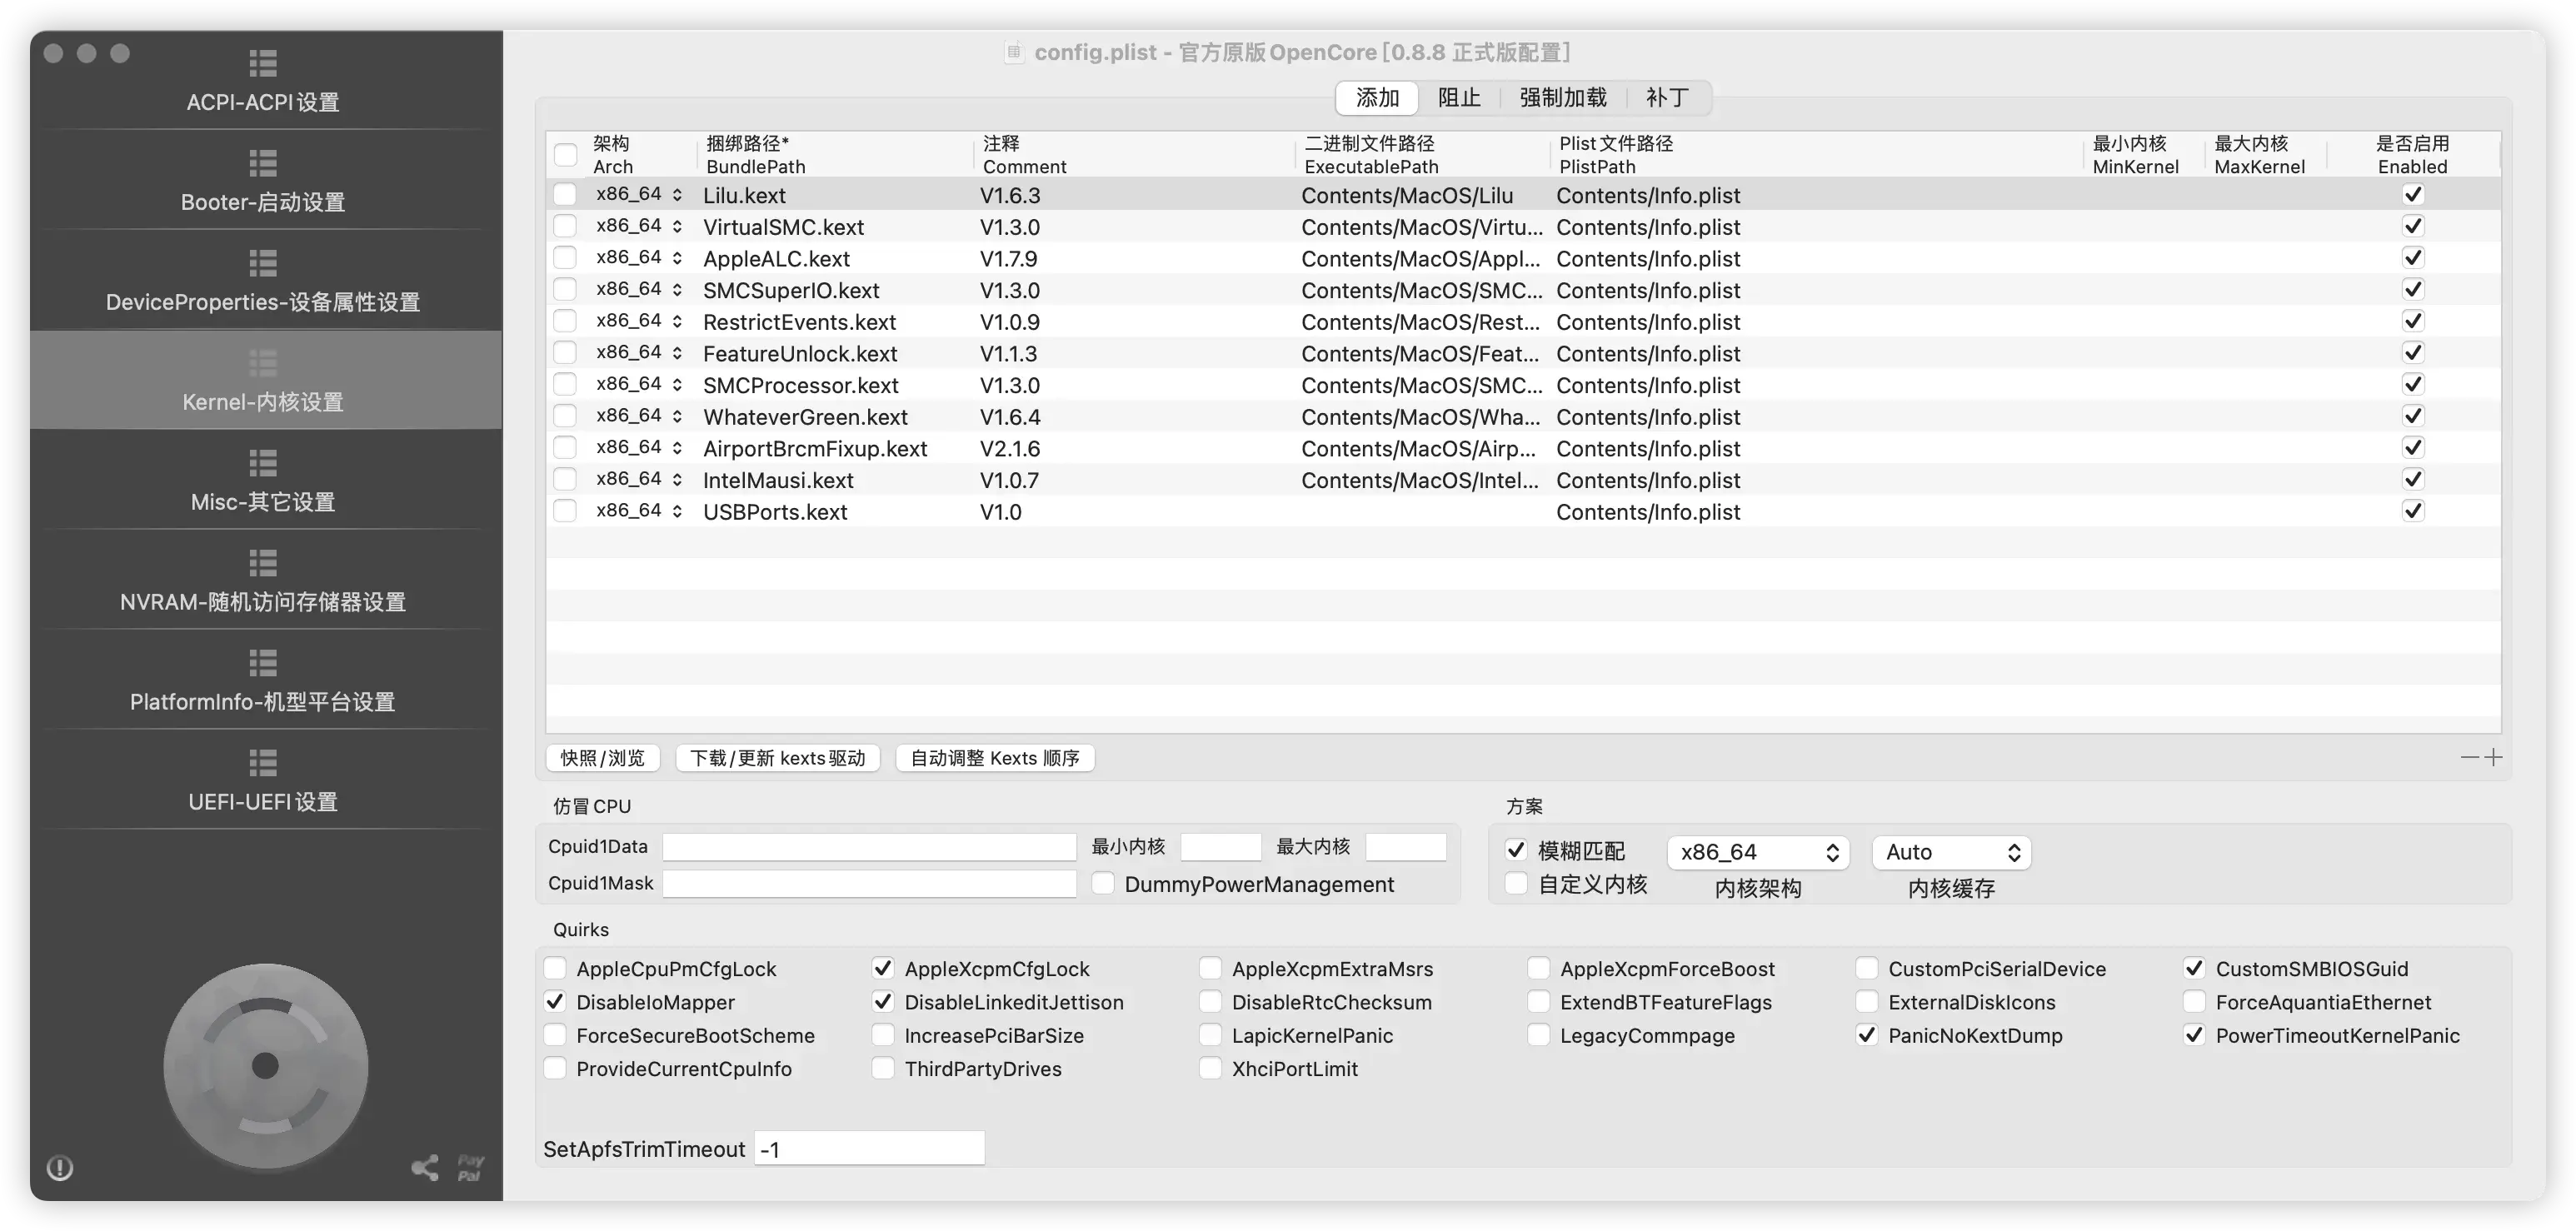Open the x86_64 kernel architecture dropdown

[1757, 852]
